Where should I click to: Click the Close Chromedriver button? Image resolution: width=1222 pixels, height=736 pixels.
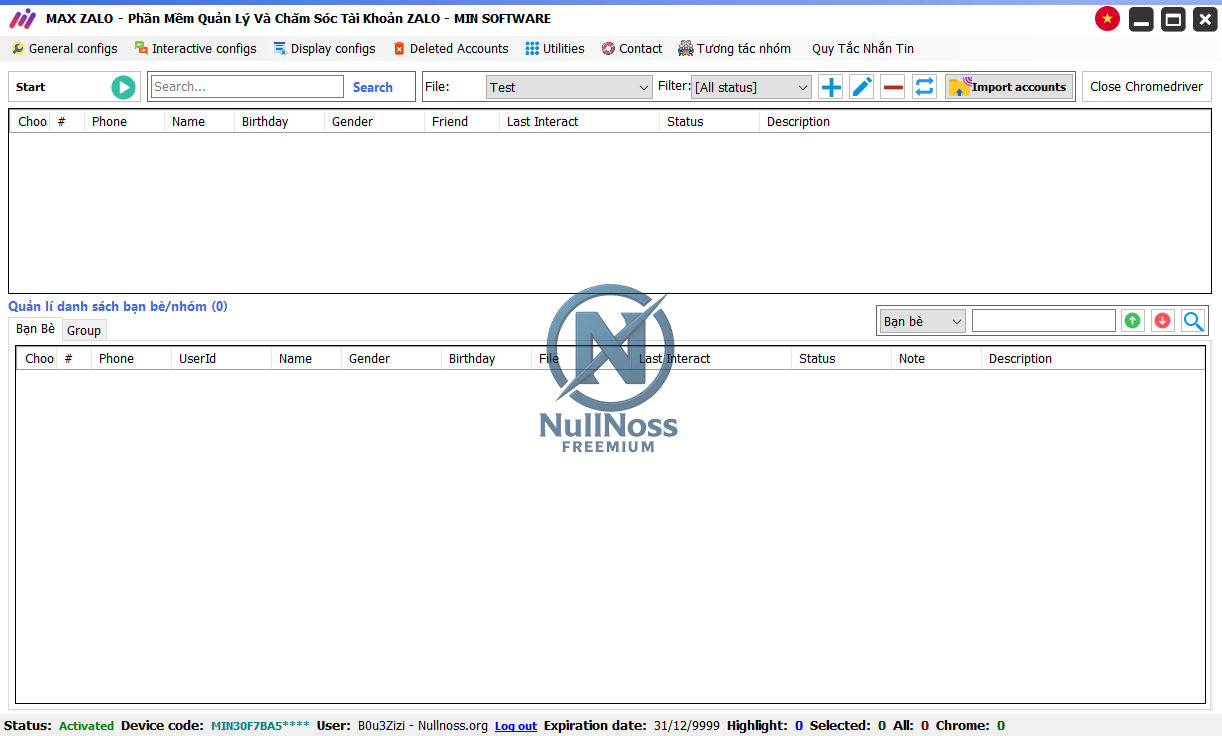1146,87
